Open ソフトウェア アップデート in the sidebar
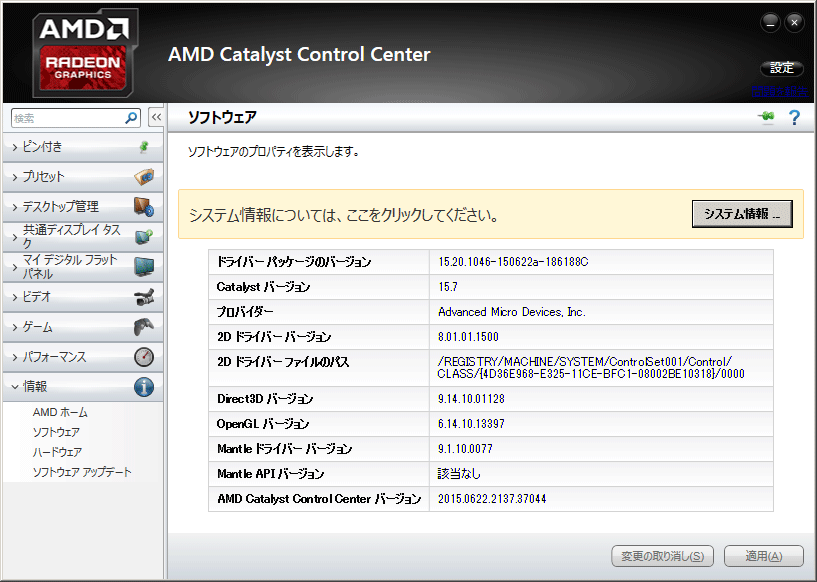 click(82, 472)
